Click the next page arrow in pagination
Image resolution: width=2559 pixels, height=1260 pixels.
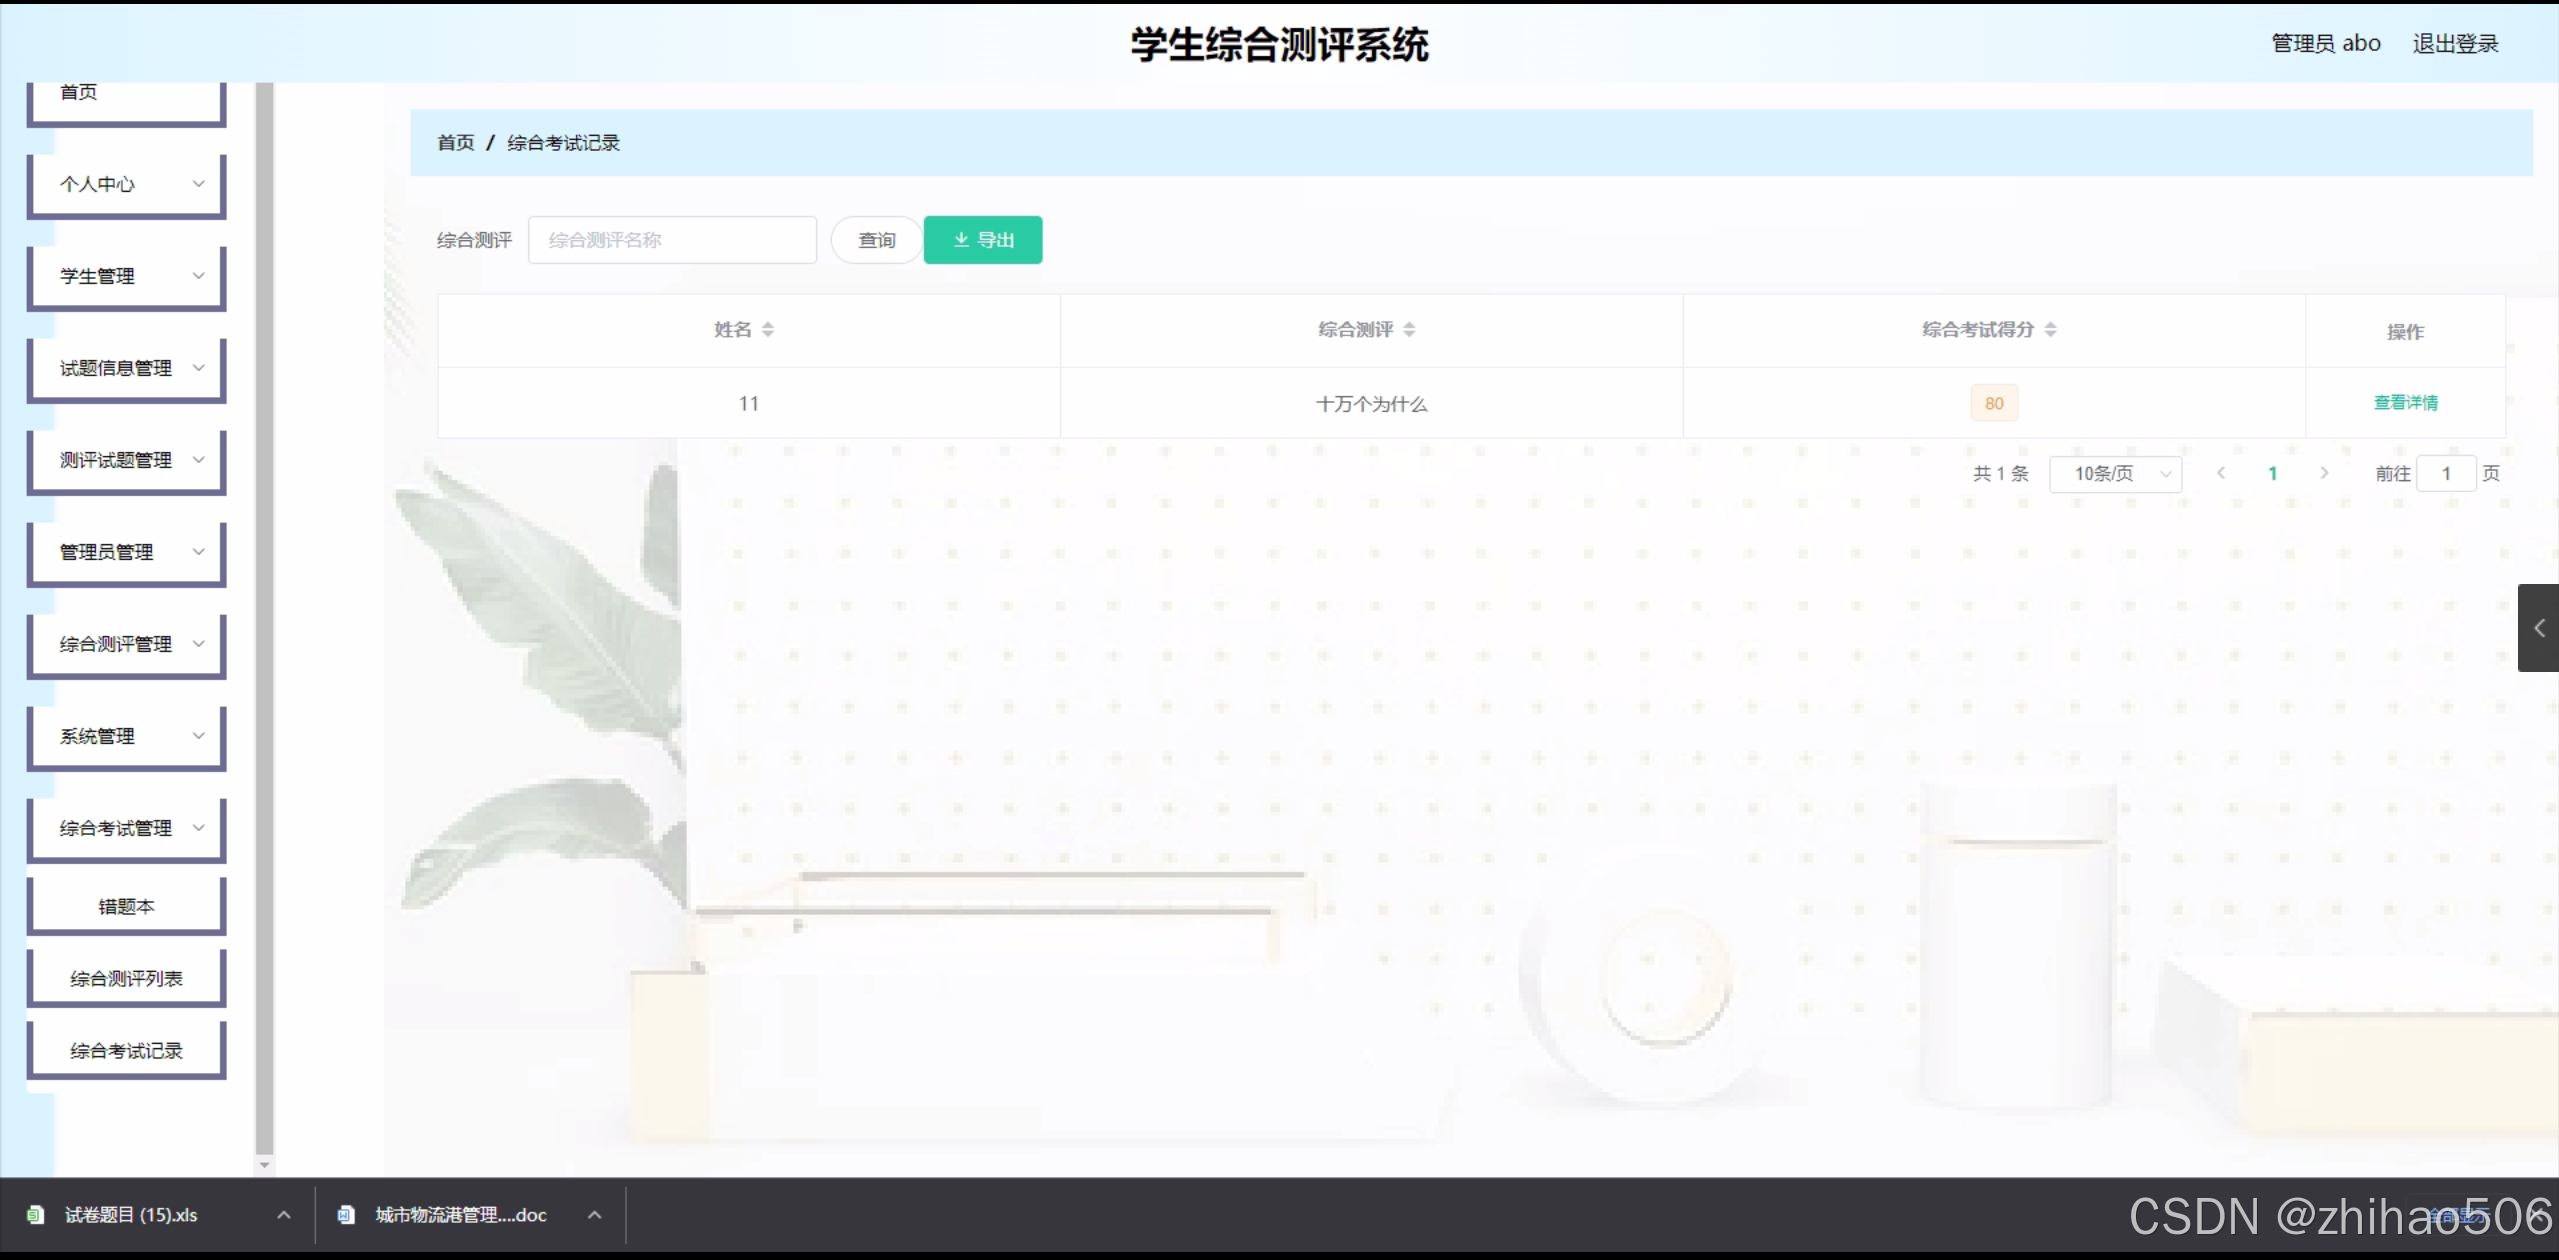[2324, 473]
